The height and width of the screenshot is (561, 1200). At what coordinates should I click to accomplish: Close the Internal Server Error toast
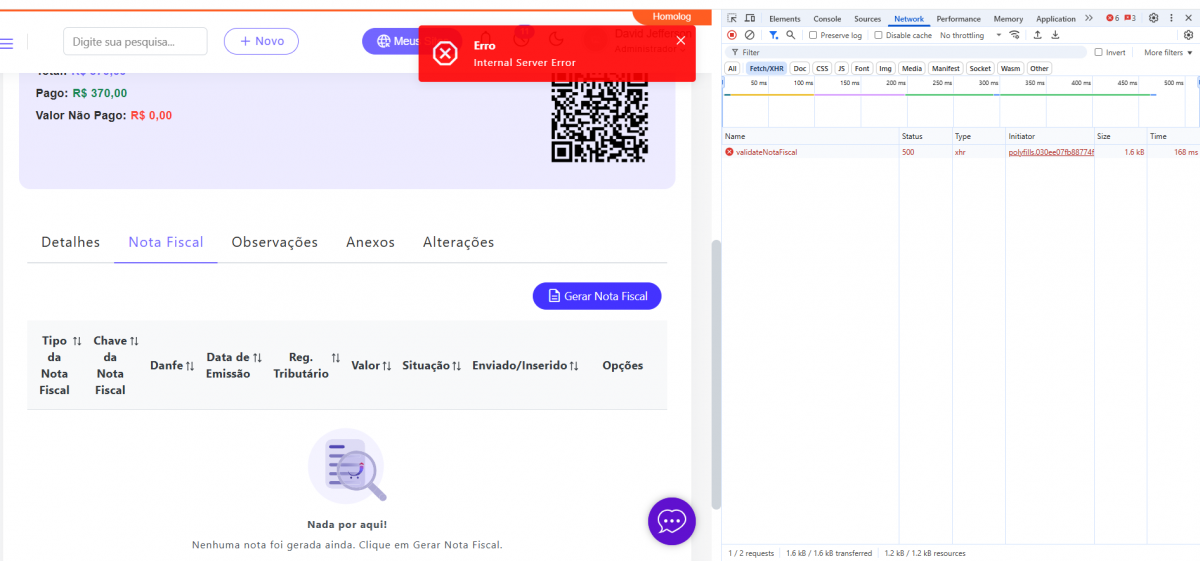click(681, 40)
